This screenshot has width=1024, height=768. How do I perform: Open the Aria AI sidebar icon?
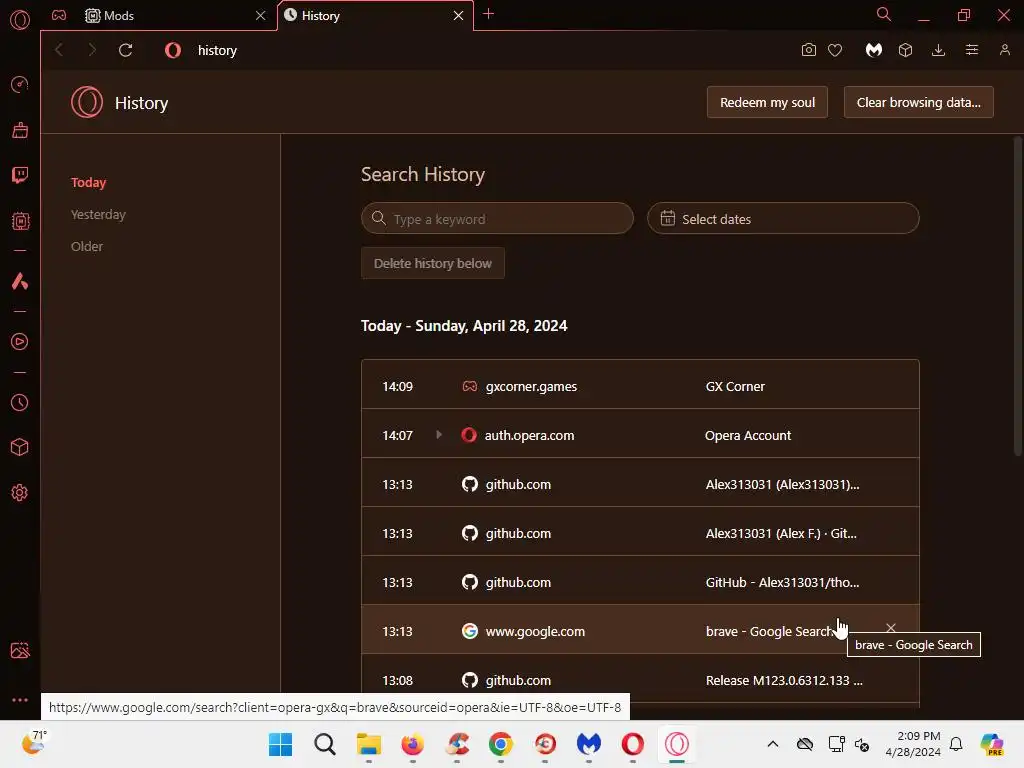[x=20, y=281]
